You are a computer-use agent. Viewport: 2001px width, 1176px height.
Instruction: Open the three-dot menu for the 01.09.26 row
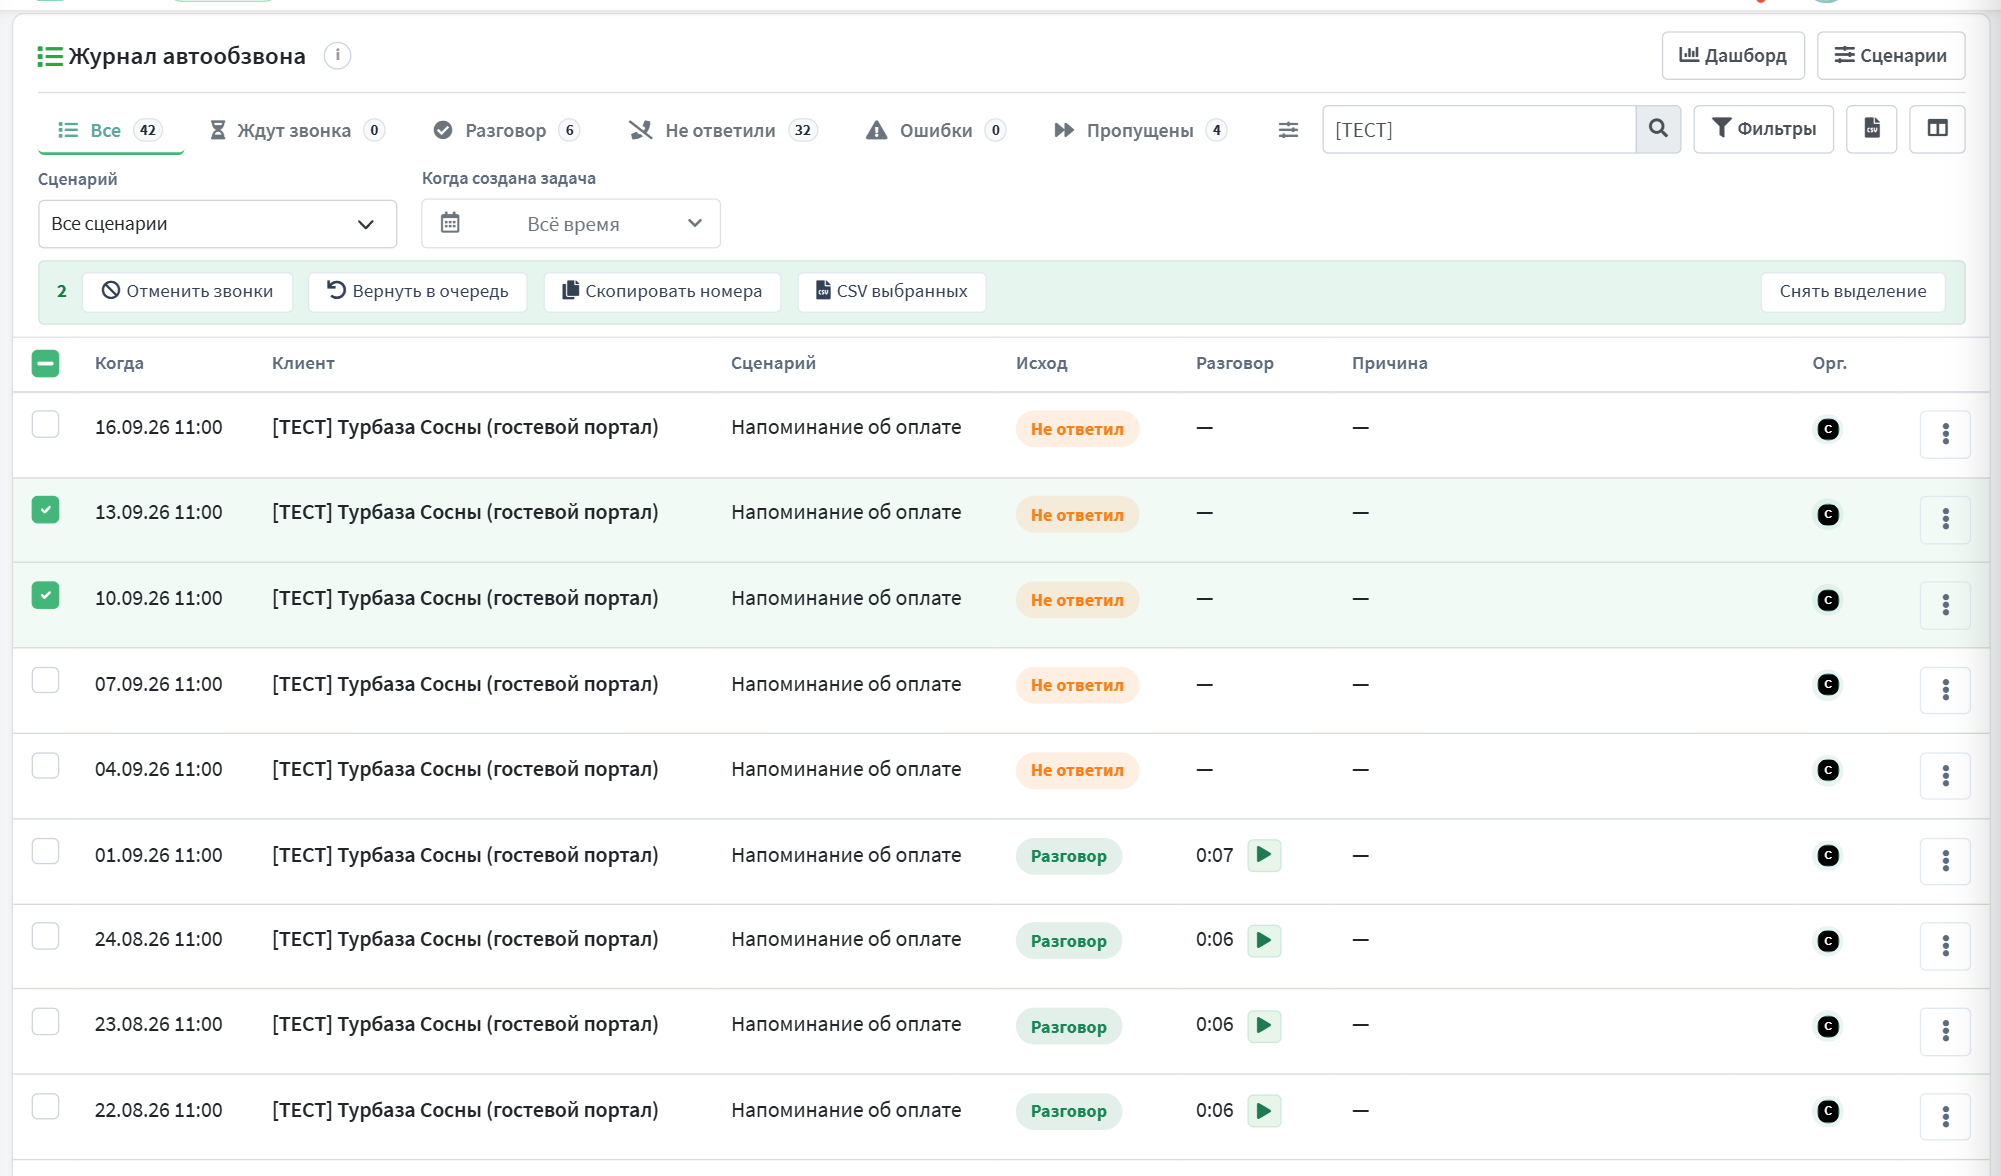(1945, 861)
